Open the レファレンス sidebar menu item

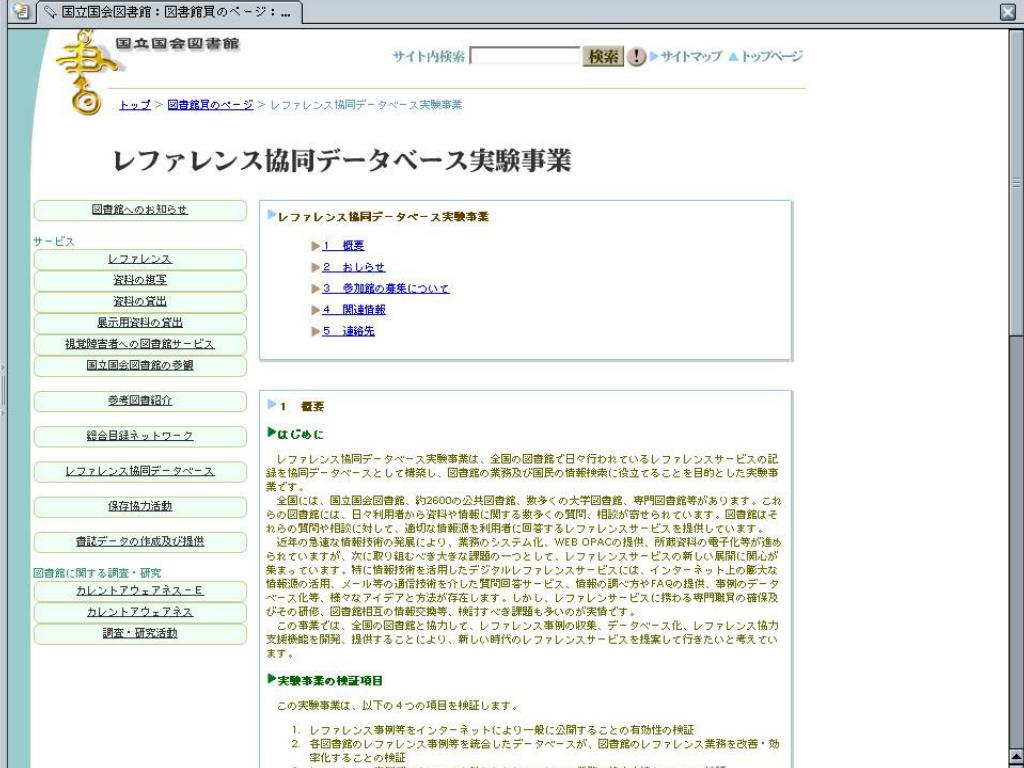[140, 259]
